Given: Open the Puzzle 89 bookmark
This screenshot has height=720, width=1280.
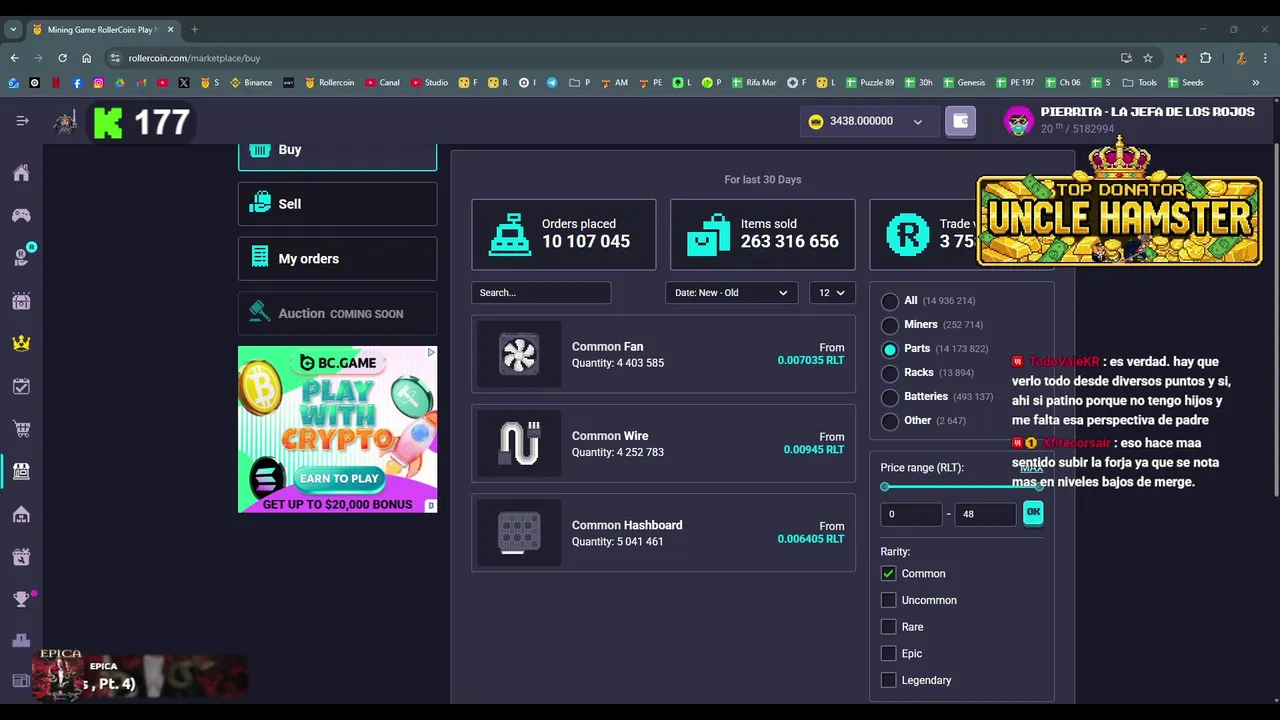Looking at the screenshot, I should click(x=870, y=83).
